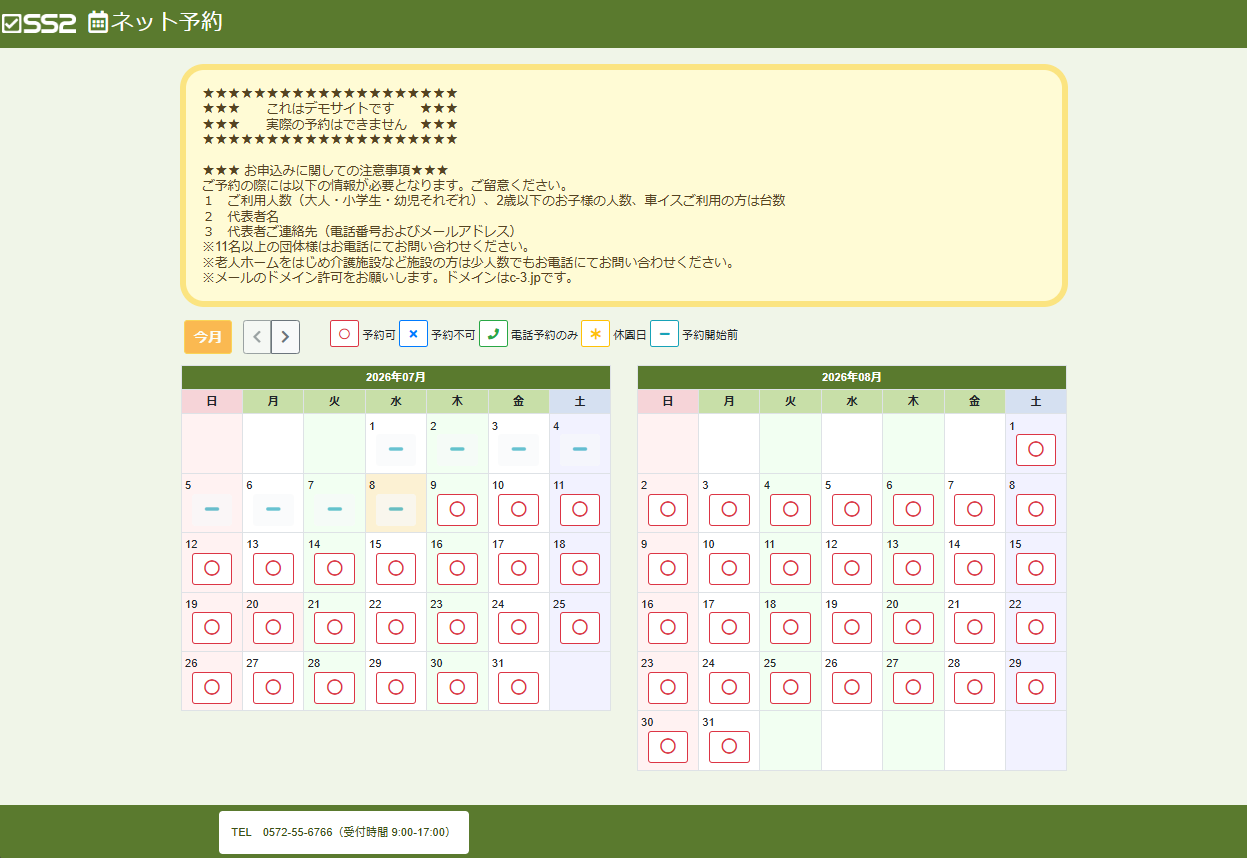Select available circle for August 22
Image resolution: width=1247 pixels, height=858 pixels.
(1036, 628)
